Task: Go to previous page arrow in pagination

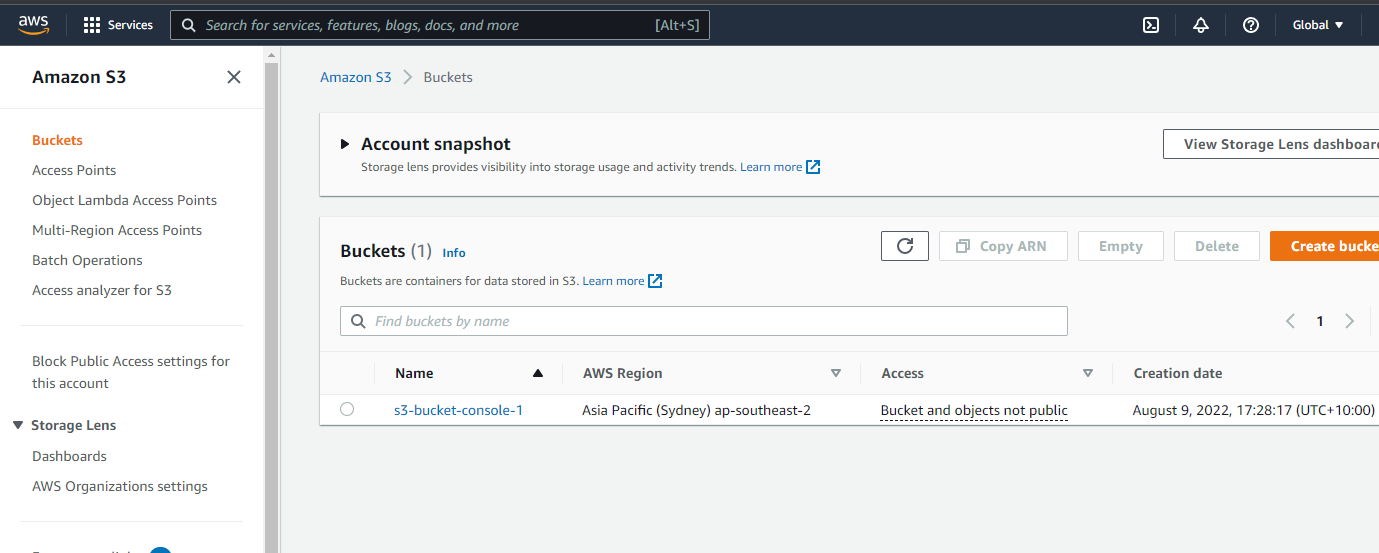Action: [1290, 321]
